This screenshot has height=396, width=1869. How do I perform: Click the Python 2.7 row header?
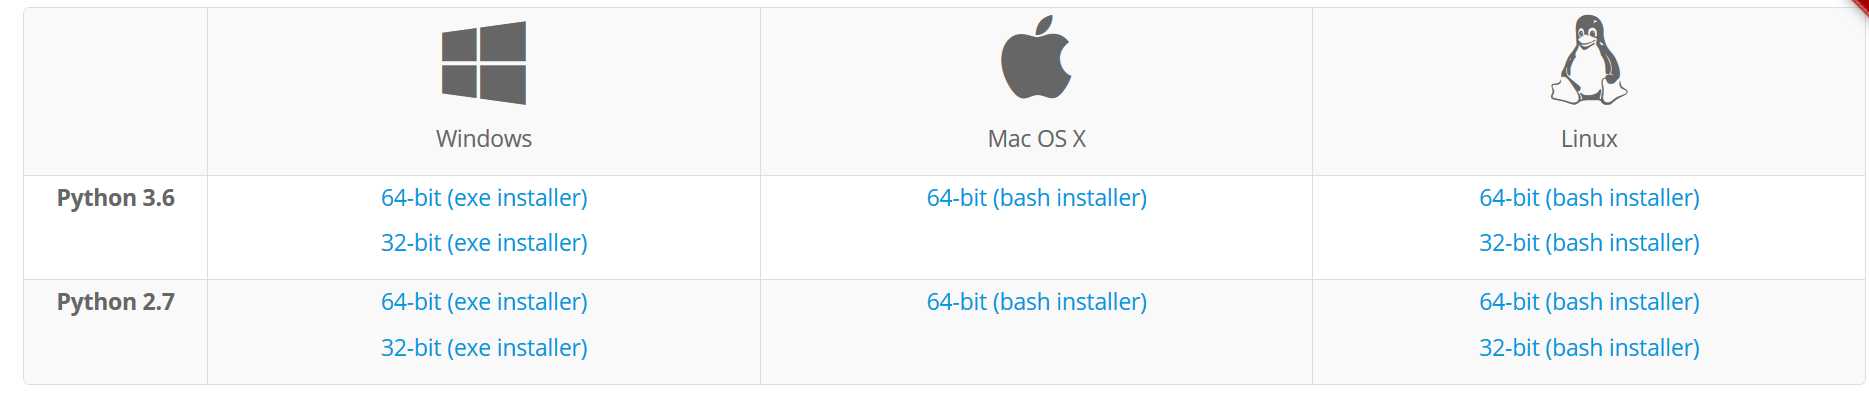click(x=116, y=302)
